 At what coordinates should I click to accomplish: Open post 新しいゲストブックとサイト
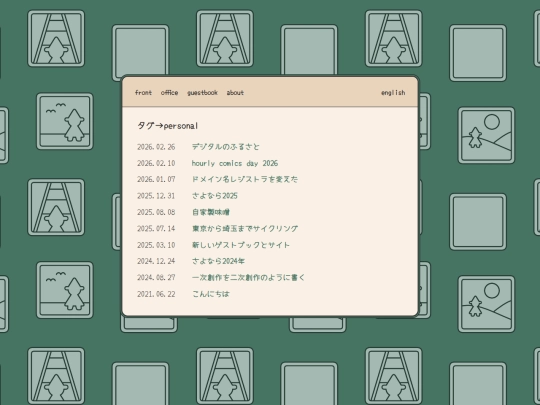(x=241, y=245)
